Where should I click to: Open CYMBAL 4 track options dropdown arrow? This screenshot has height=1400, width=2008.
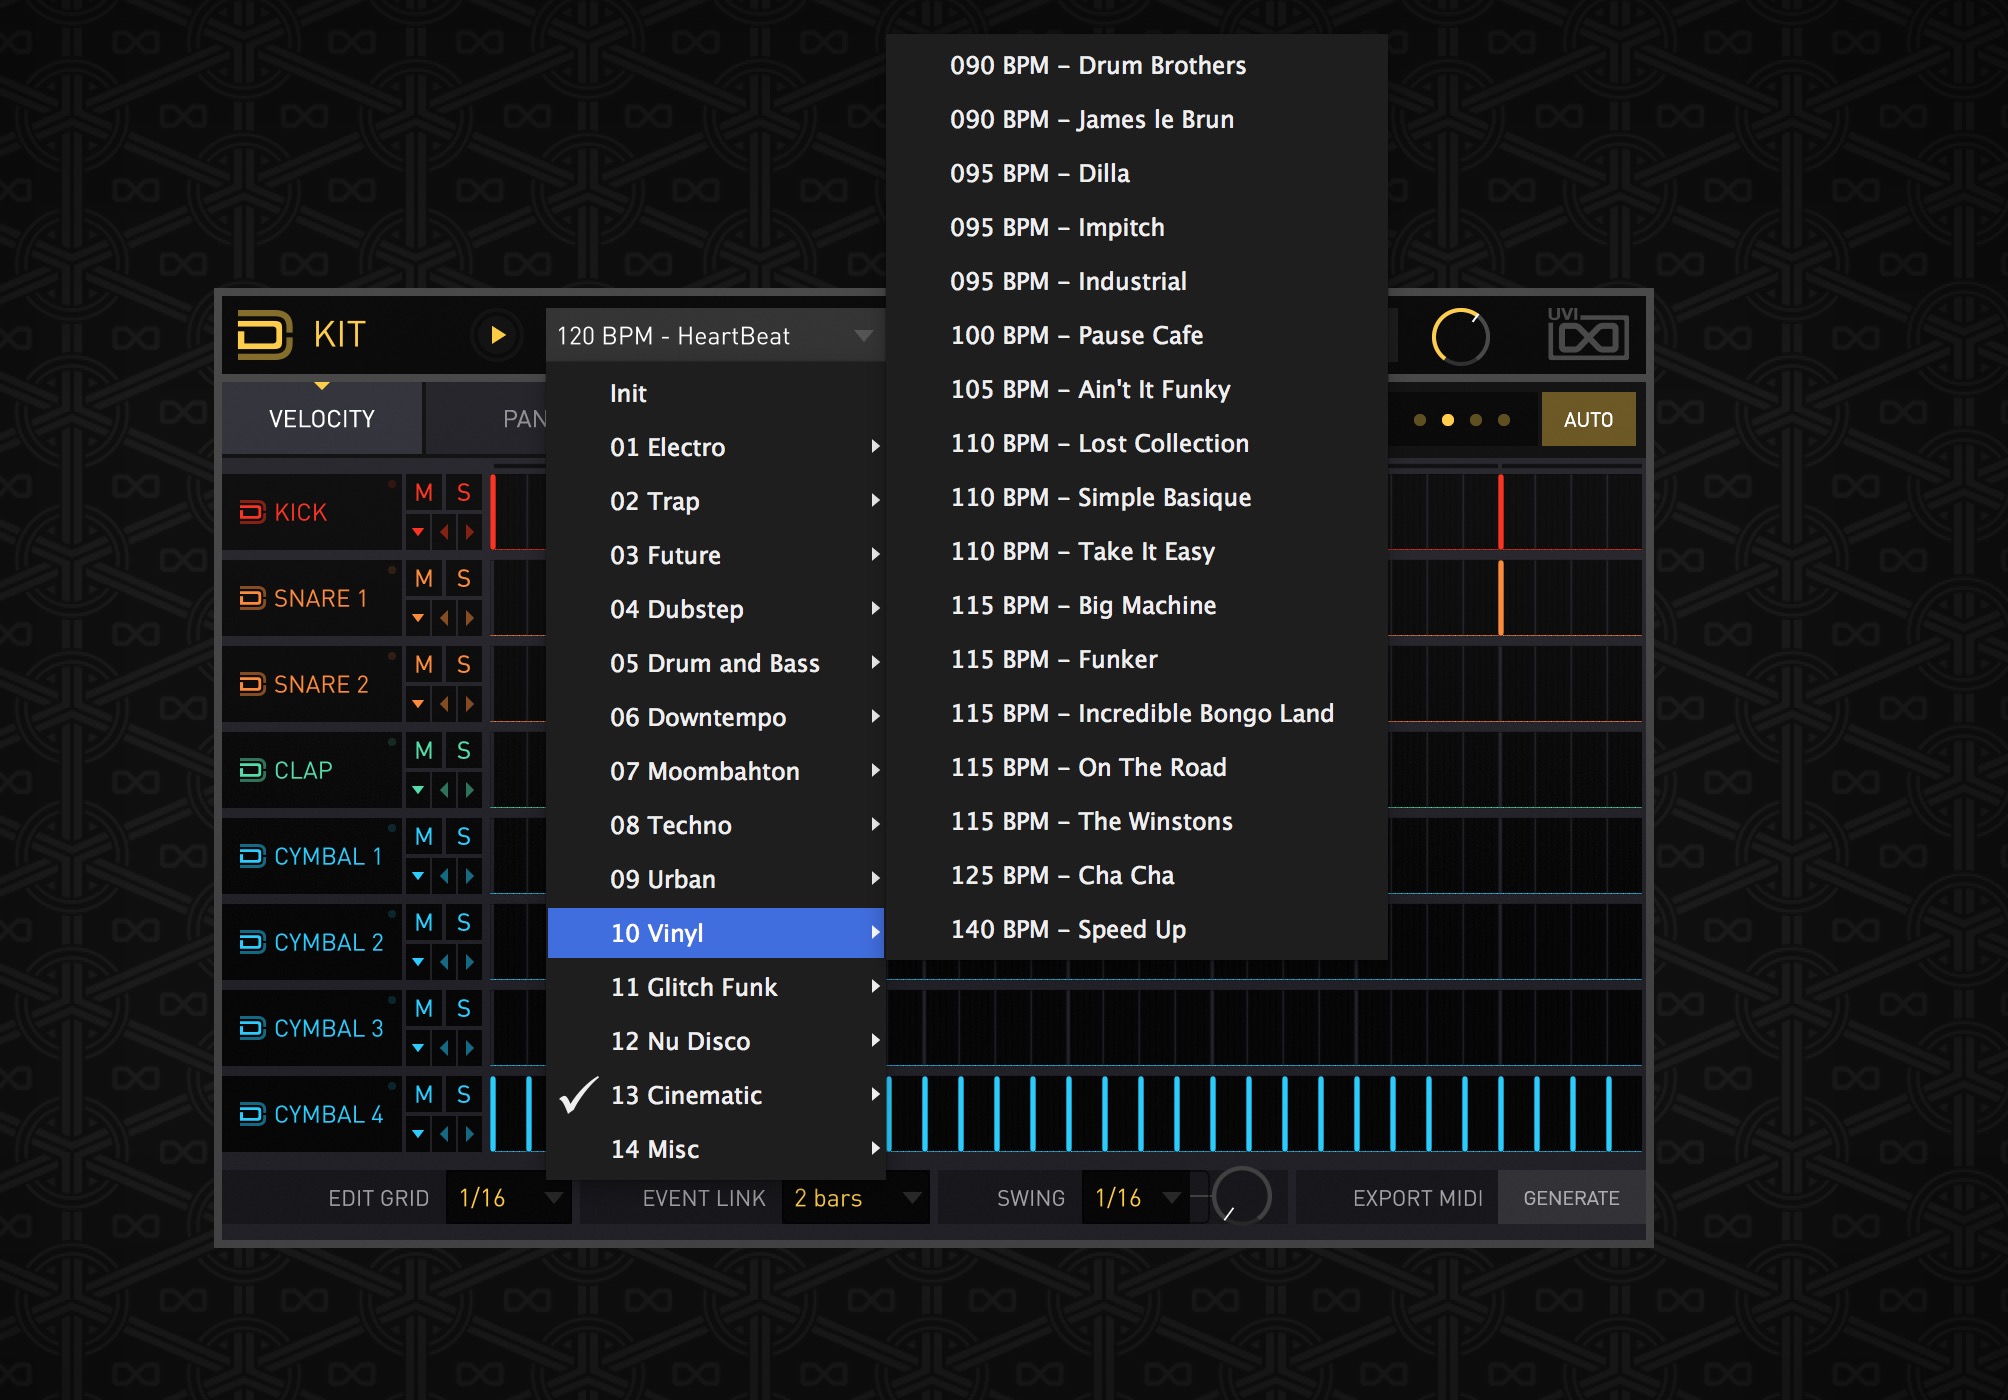click(419, 1134)
